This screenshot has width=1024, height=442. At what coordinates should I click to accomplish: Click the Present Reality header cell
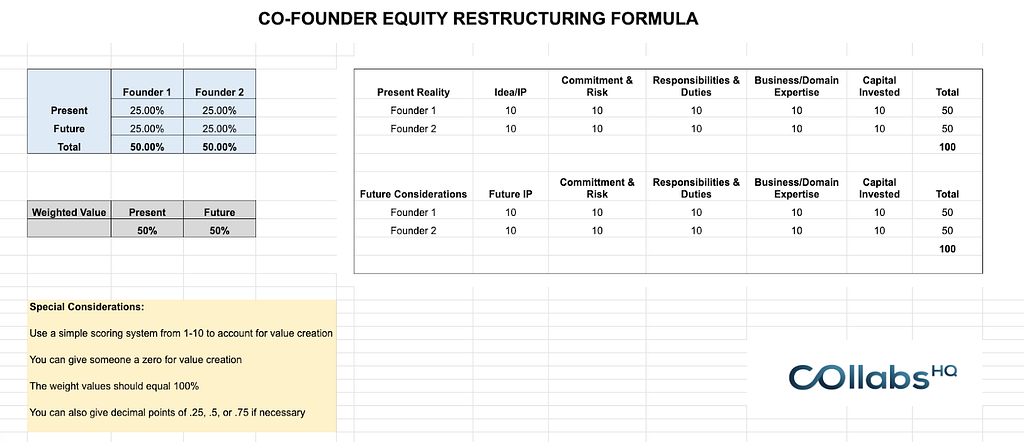pos(413,92)
